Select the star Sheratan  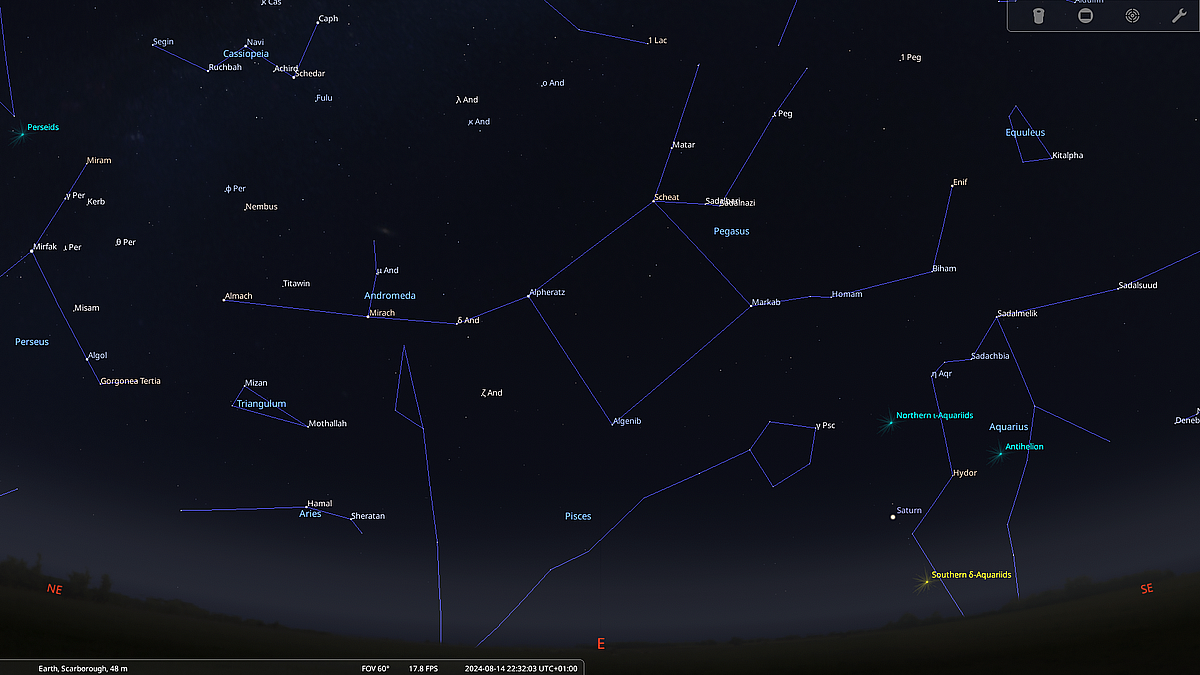tap(351, 518)
